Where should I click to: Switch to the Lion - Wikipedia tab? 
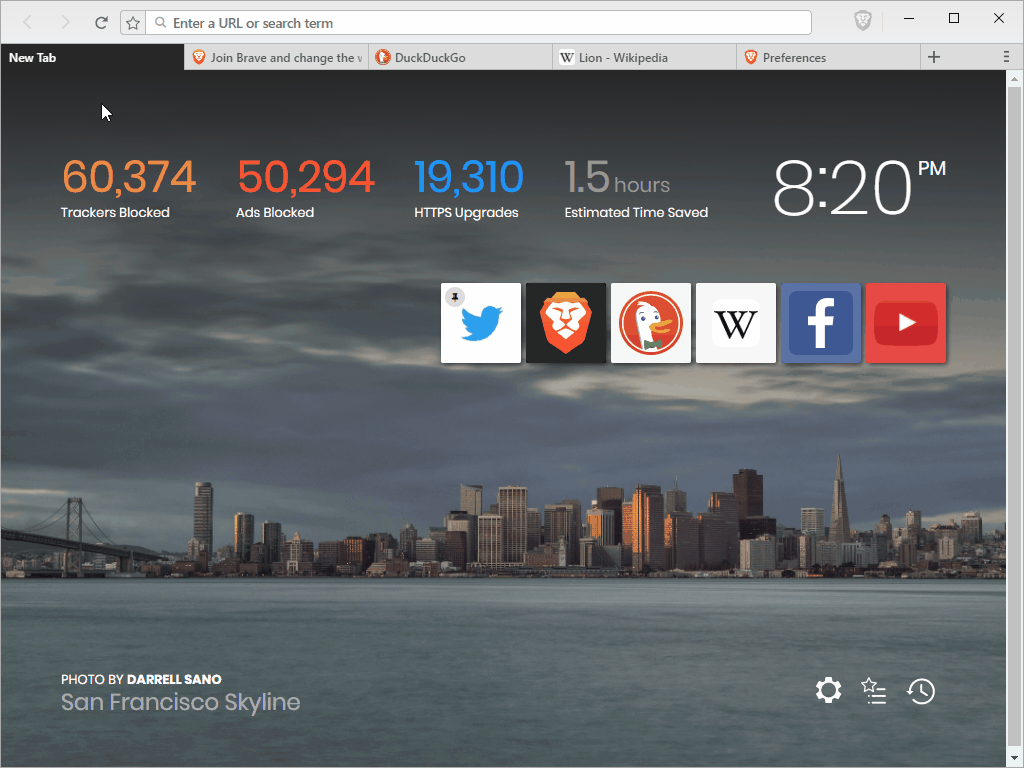[x=644, y=57]
